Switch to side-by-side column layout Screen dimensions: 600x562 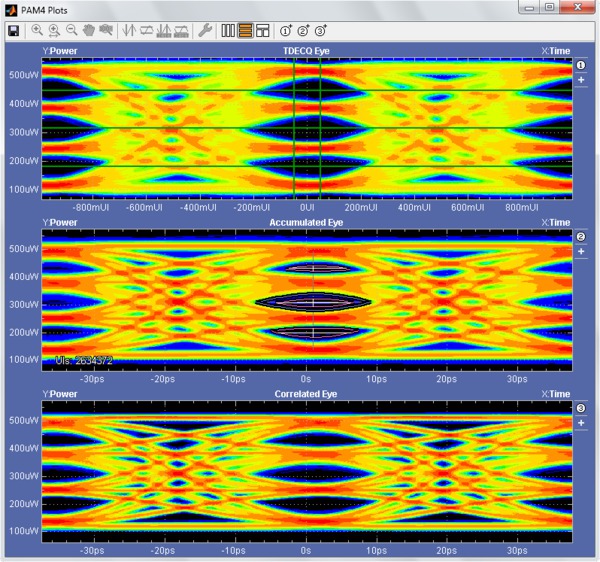click(x=228, y=31)
